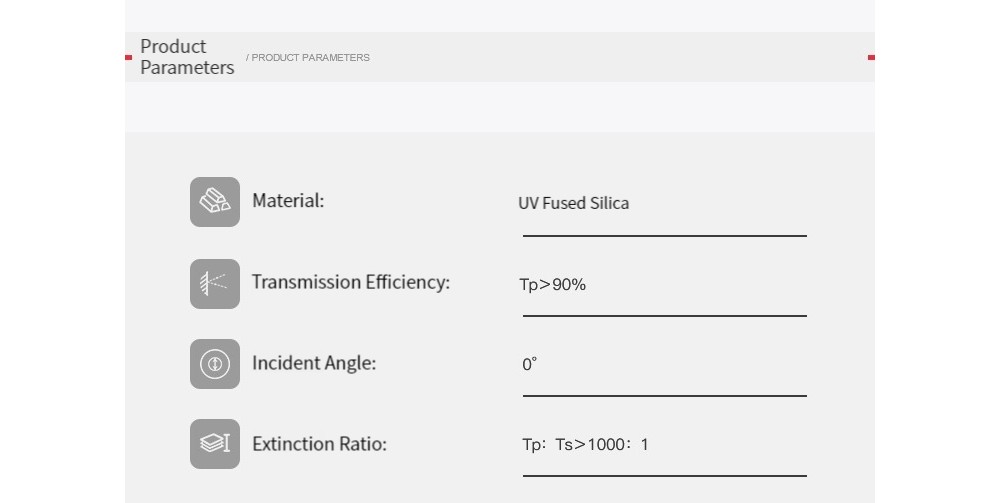Image resolution: width=1000 pixels, height=503 pixels.
Task: Select the Incident Angle circular icon
Action: click(x=215, y=364)
